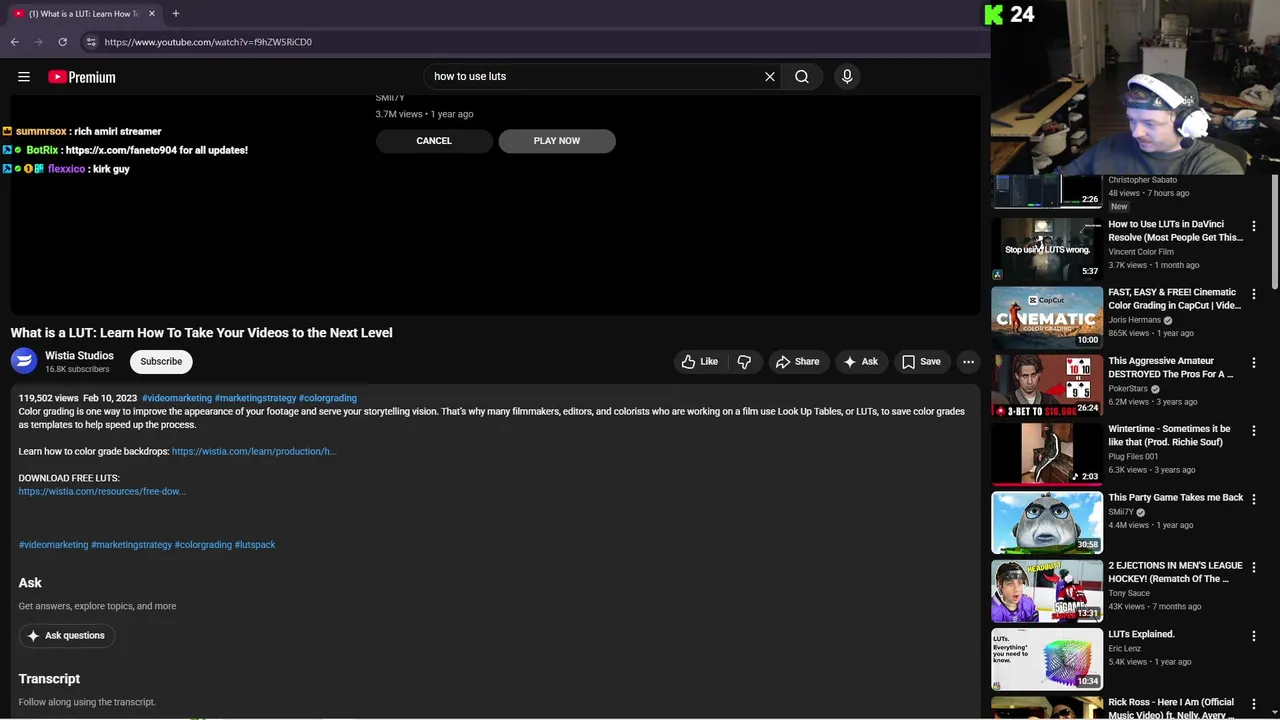Close the 'What is a LUT' tab
The height and width of the screenshot is (720, 1280).
[152, 13]
